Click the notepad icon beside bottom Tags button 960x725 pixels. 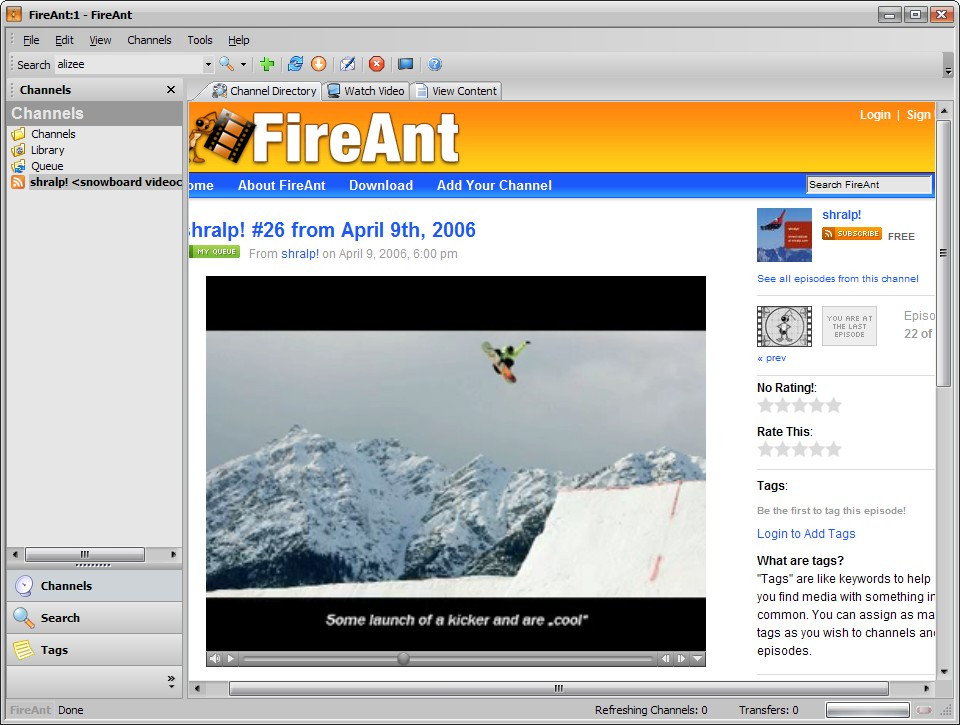point(24,650)
